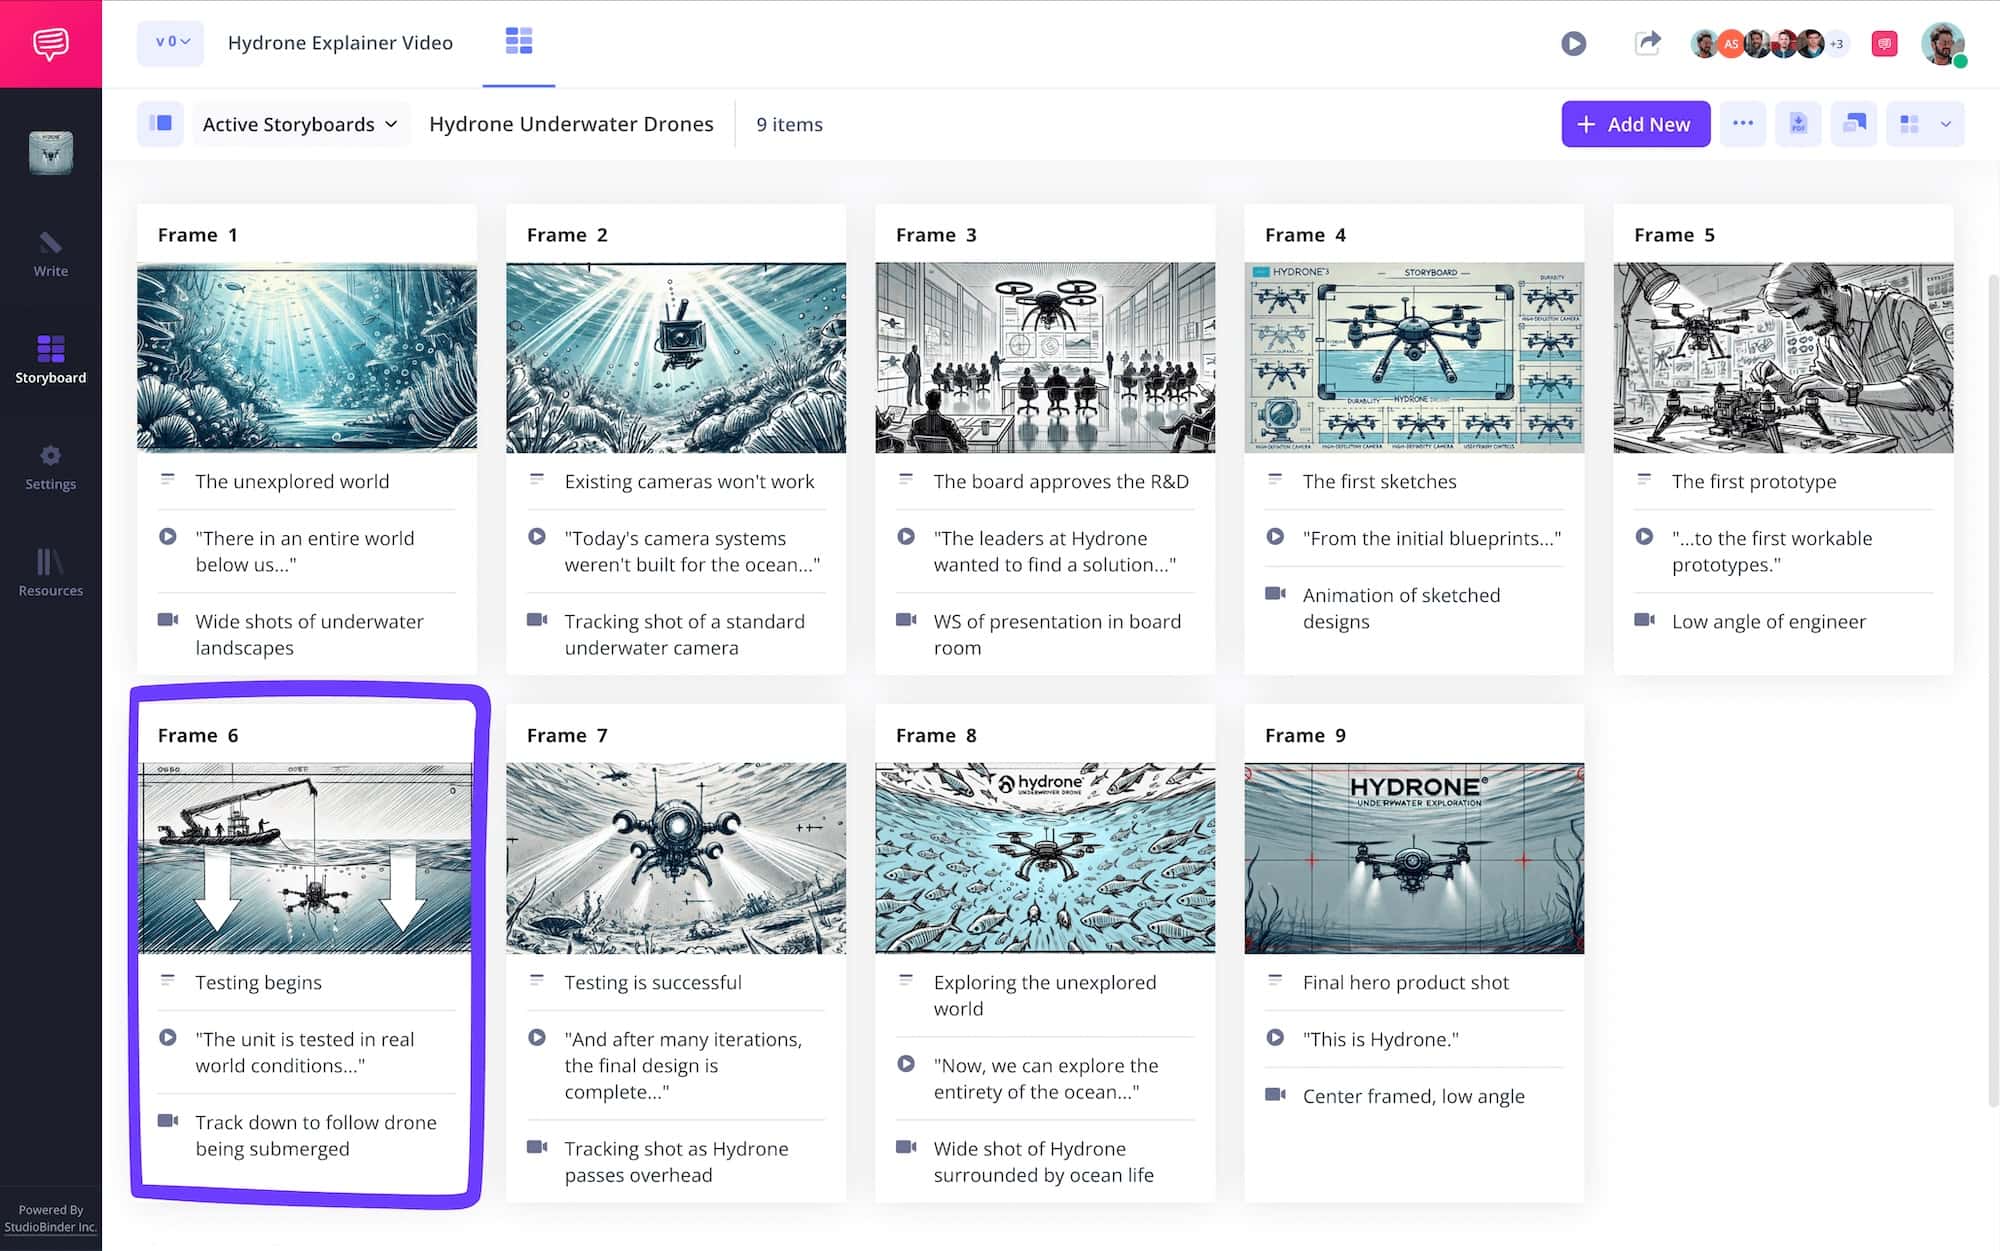The width and height of the screenshot is (2000, 1251).
Task: Export the storyboard as PDF
Action: coord(1798,123)
